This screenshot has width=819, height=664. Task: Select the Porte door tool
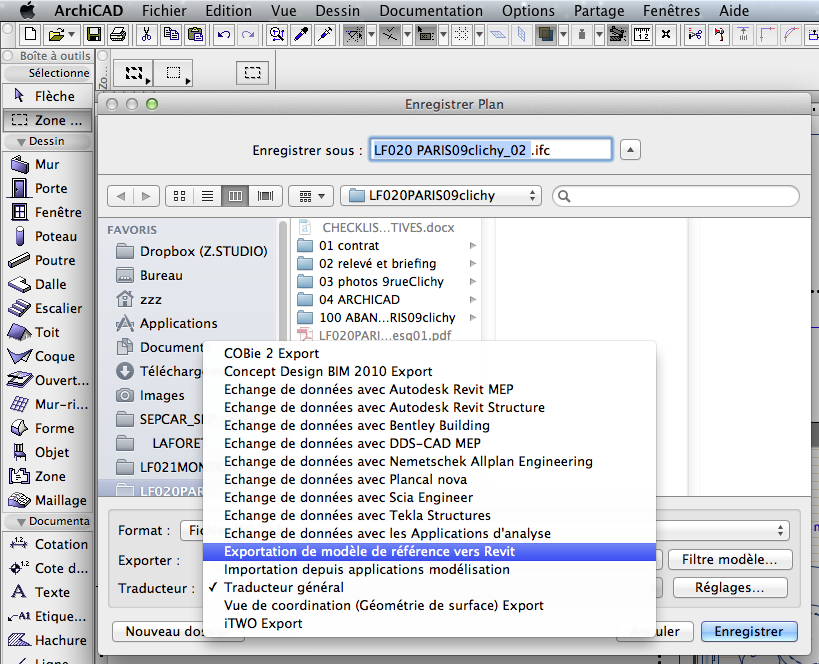coord(50,188)
